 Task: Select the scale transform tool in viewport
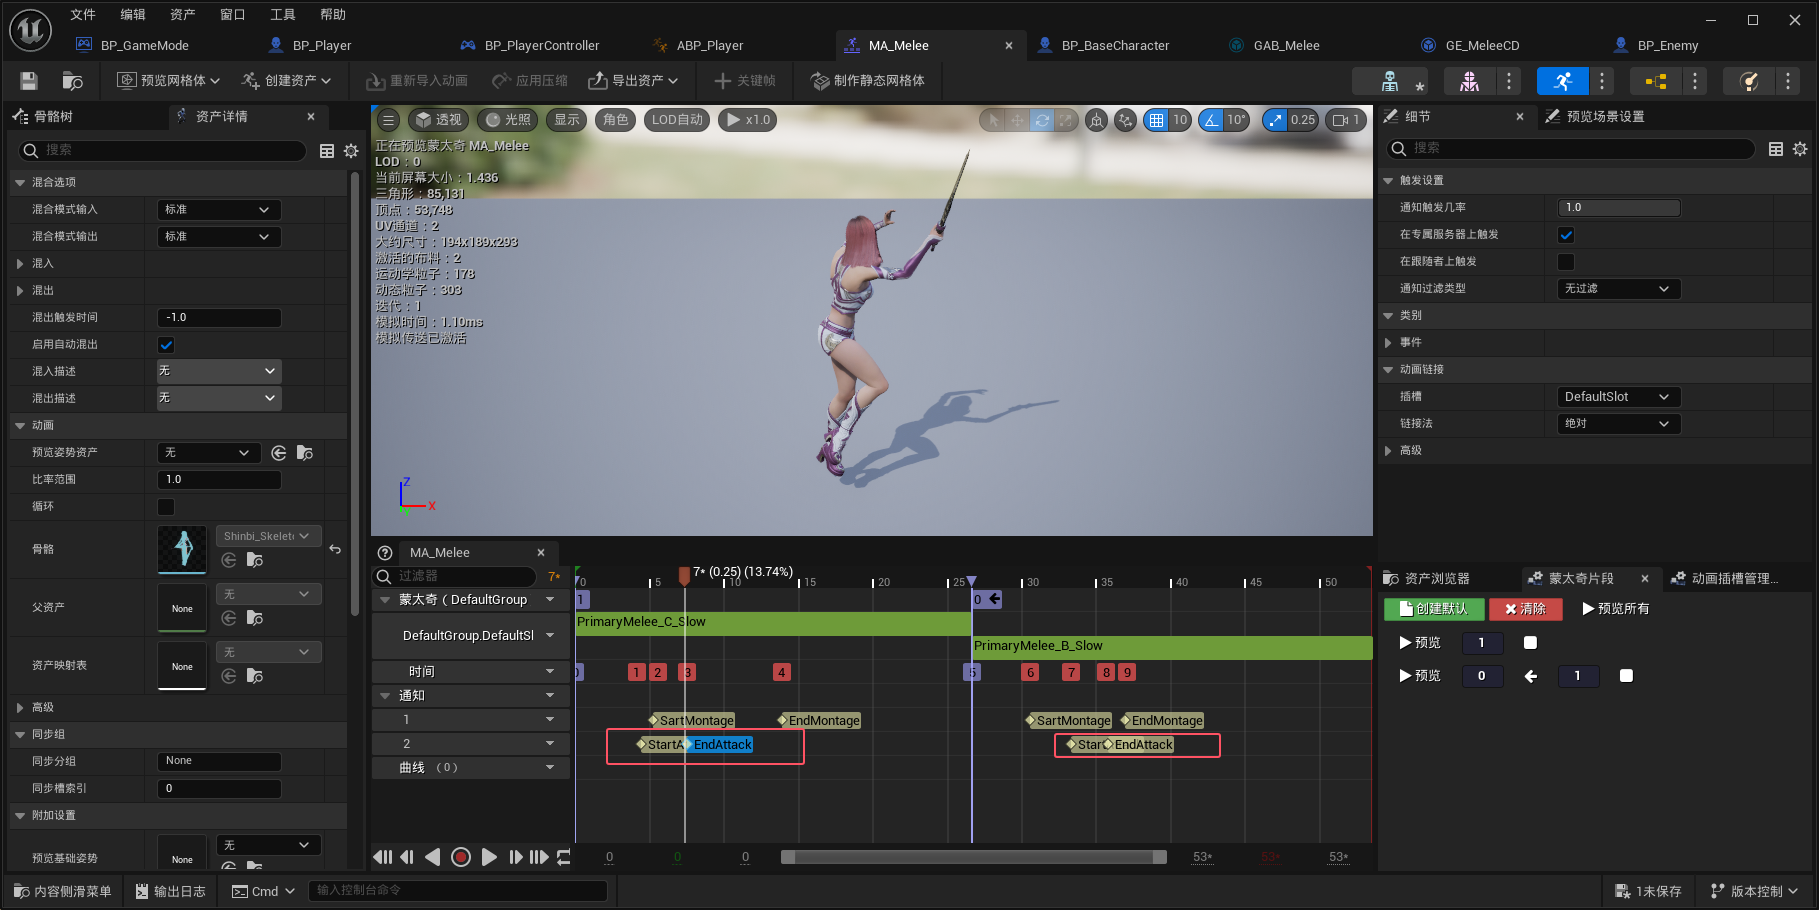pyautogui.click(x=1066, y=120)
